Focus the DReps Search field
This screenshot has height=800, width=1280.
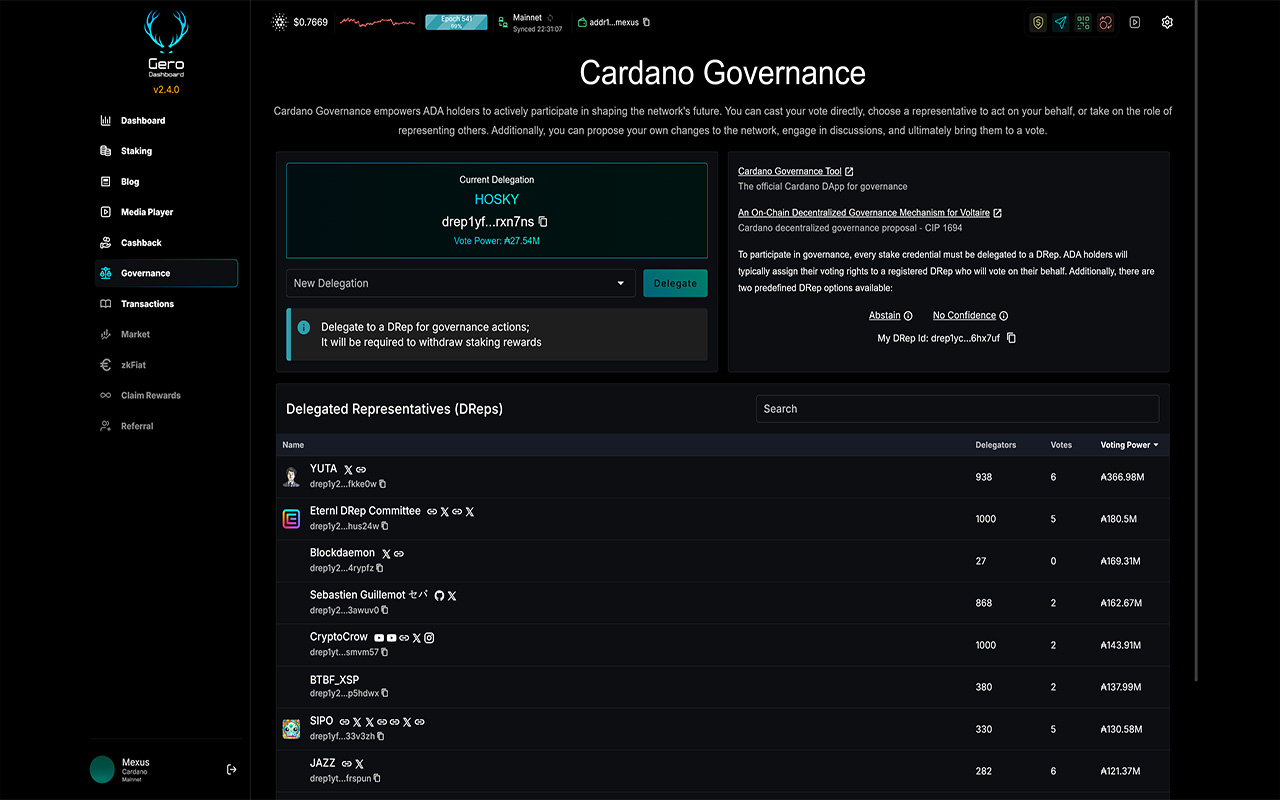point(957,409)
